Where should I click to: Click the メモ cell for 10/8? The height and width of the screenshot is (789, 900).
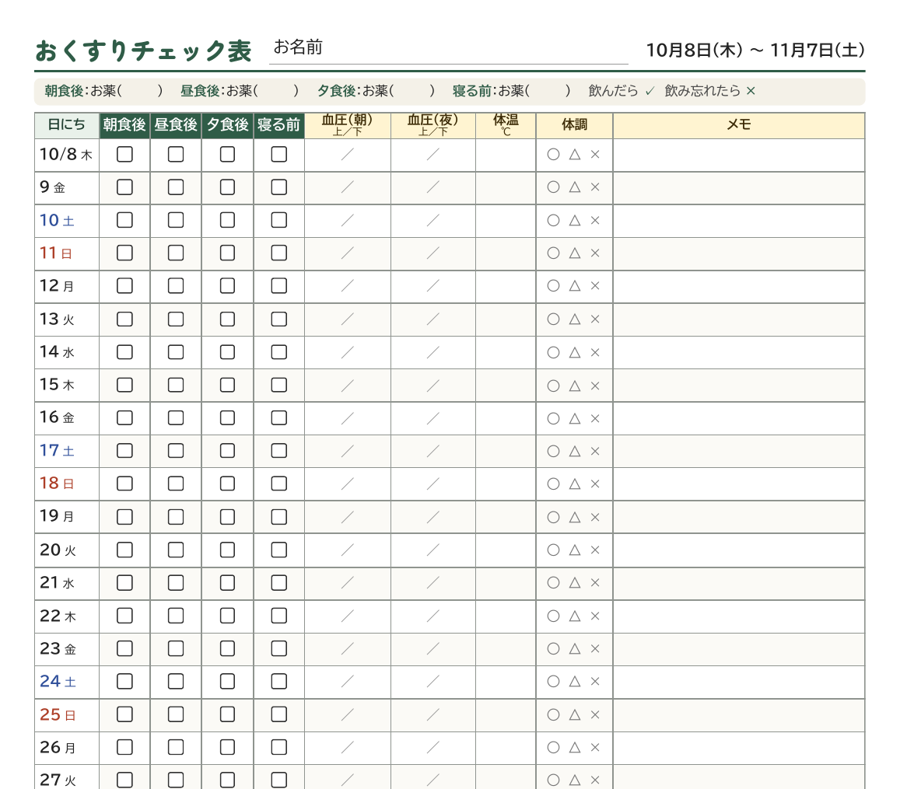(x=739, y=155)
